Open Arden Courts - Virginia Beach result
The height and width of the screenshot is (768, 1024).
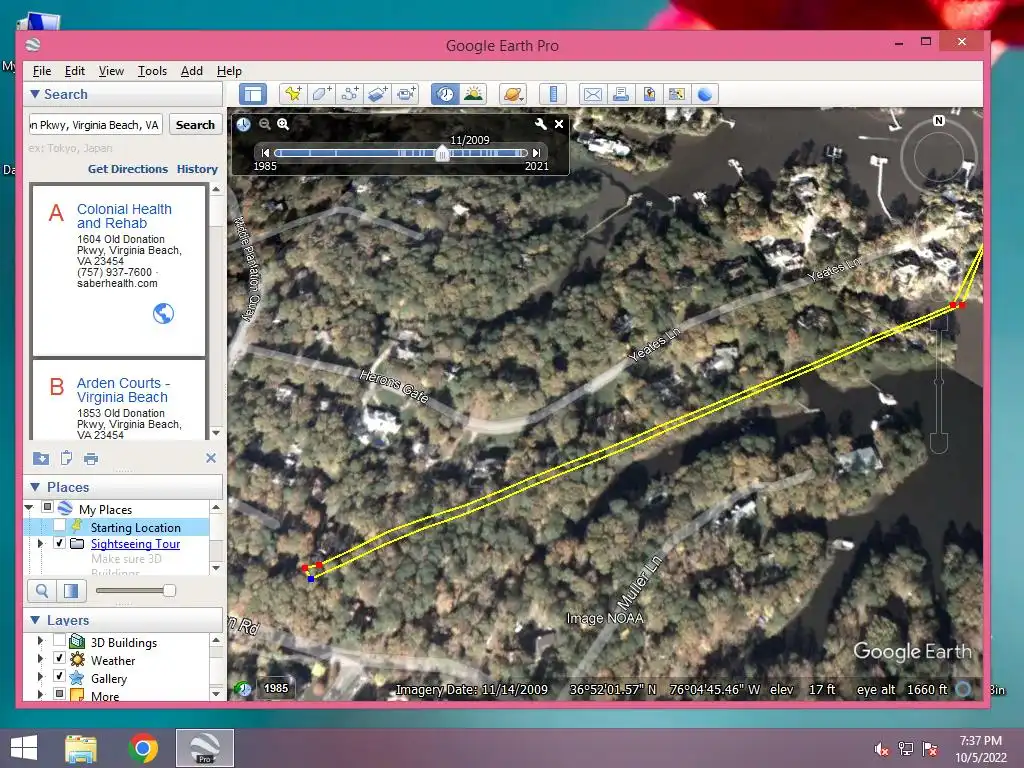click(123, 390)
